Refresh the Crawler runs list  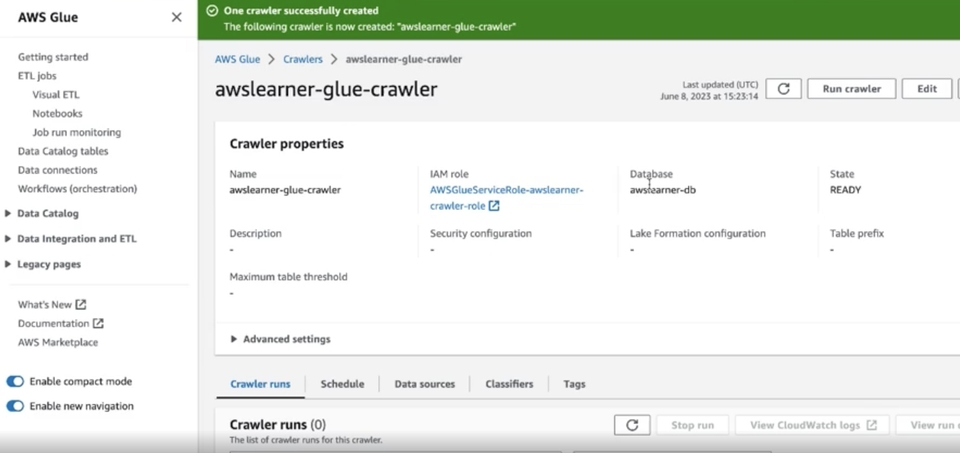[632, 425]
